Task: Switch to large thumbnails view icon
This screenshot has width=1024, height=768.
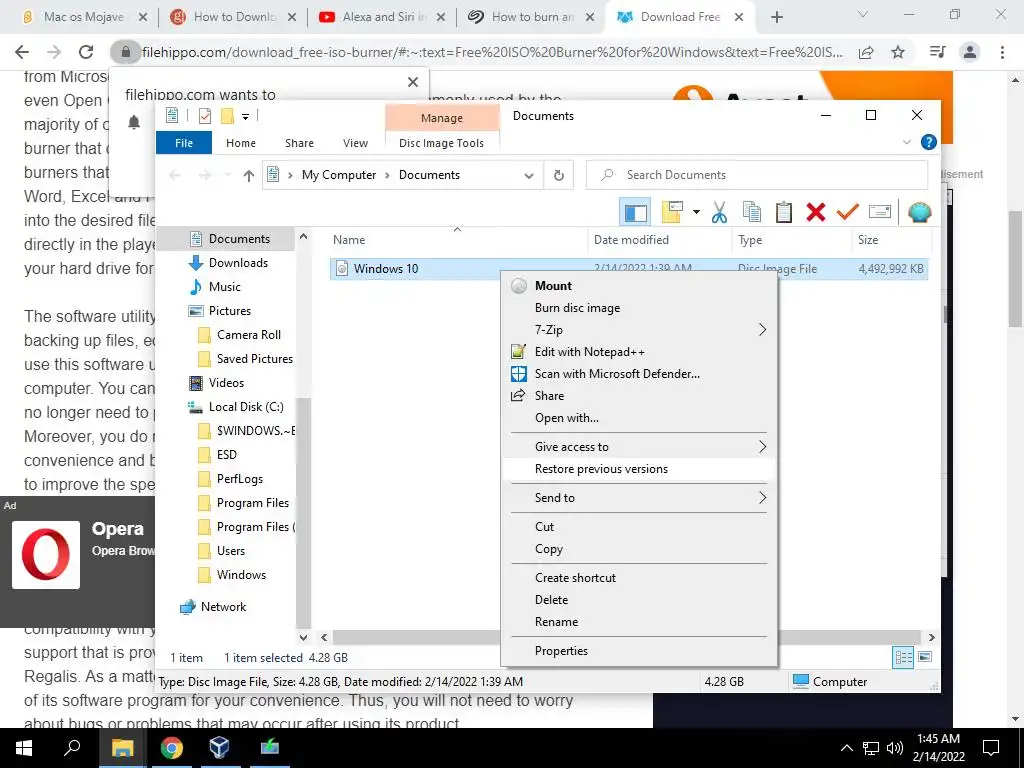Action: pos(925,657)
